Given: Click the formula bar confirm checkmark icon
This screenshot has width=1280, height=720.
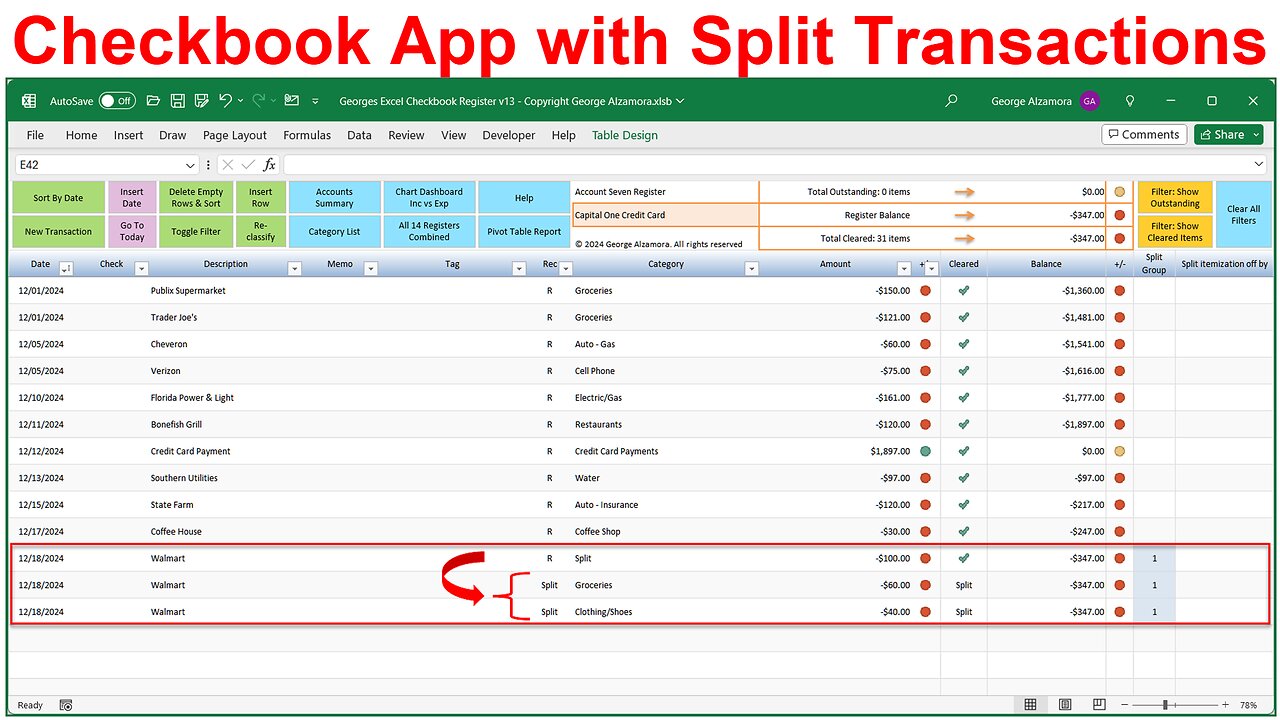Looking at the screenshot, I should [248, 165].
